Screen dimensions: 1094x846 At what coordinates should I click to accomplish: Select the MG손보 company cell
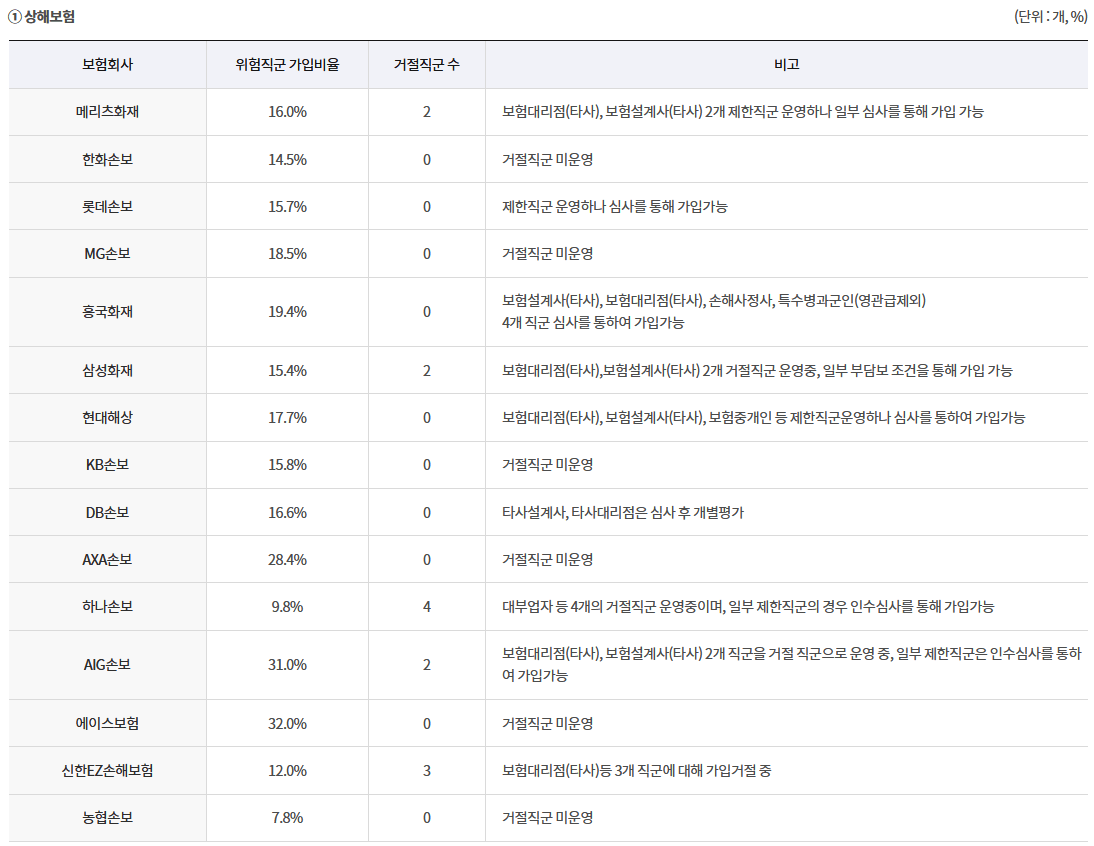[107, 254]
